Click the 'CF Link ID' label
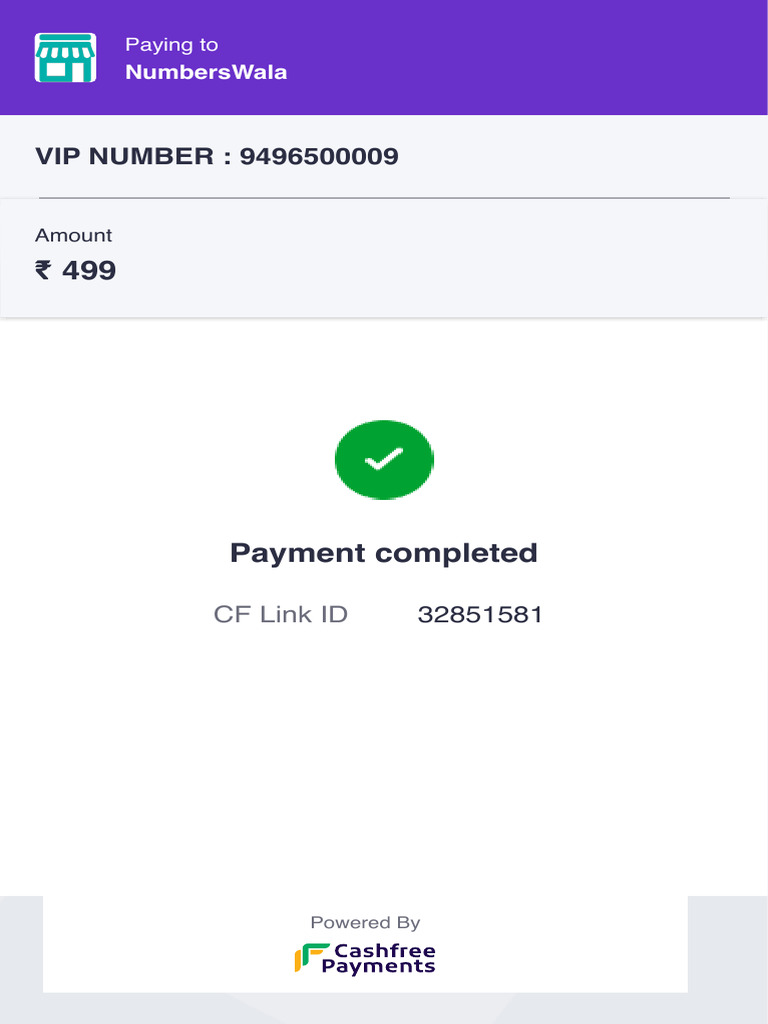The width and height of the screenshot is (768, 1024). 280,614
